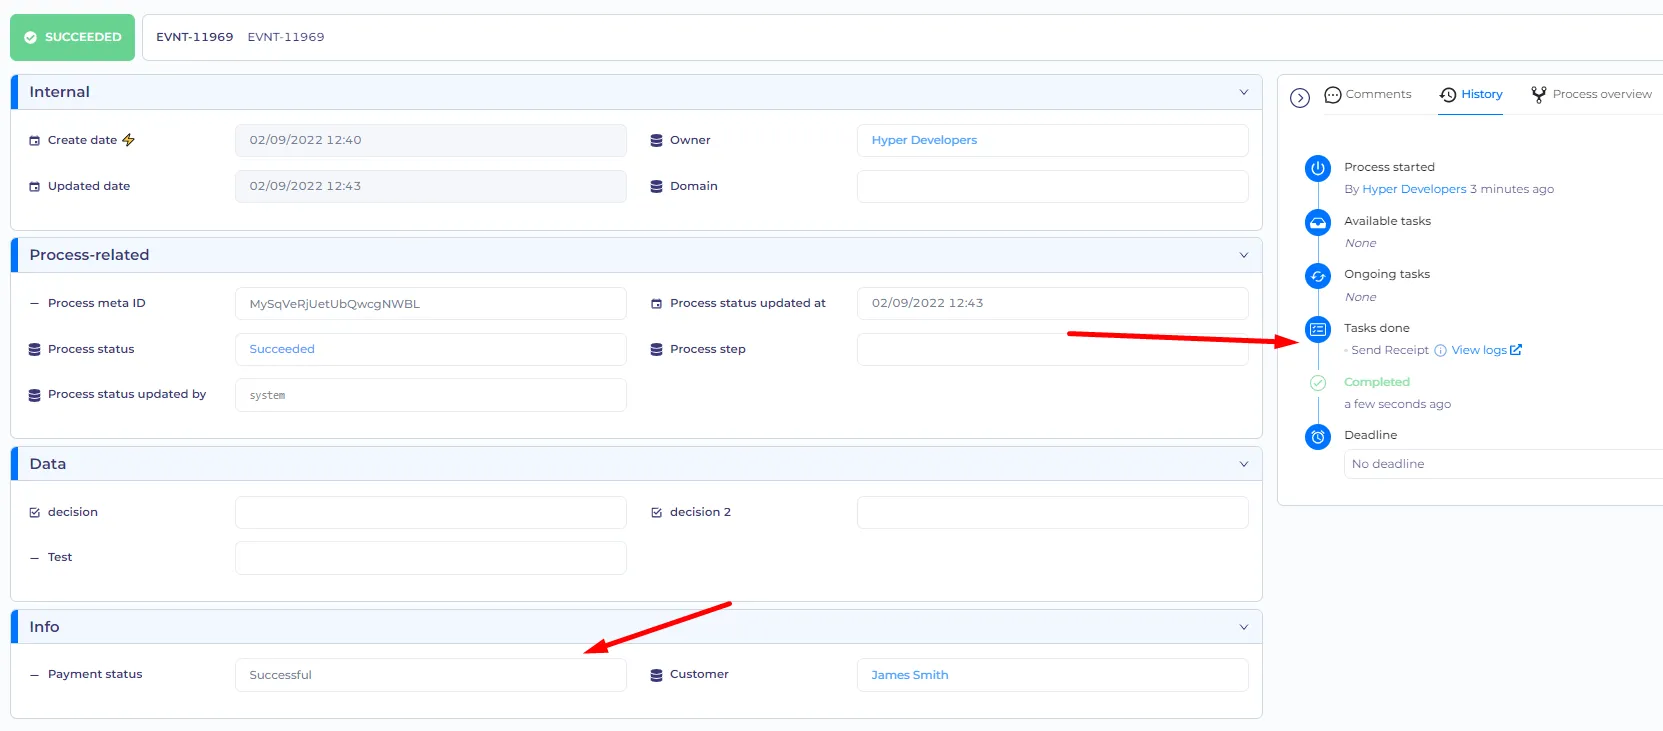Click the Ongoing tasks refresh icon
The image size is (1663, 731).
point(1318,276)
